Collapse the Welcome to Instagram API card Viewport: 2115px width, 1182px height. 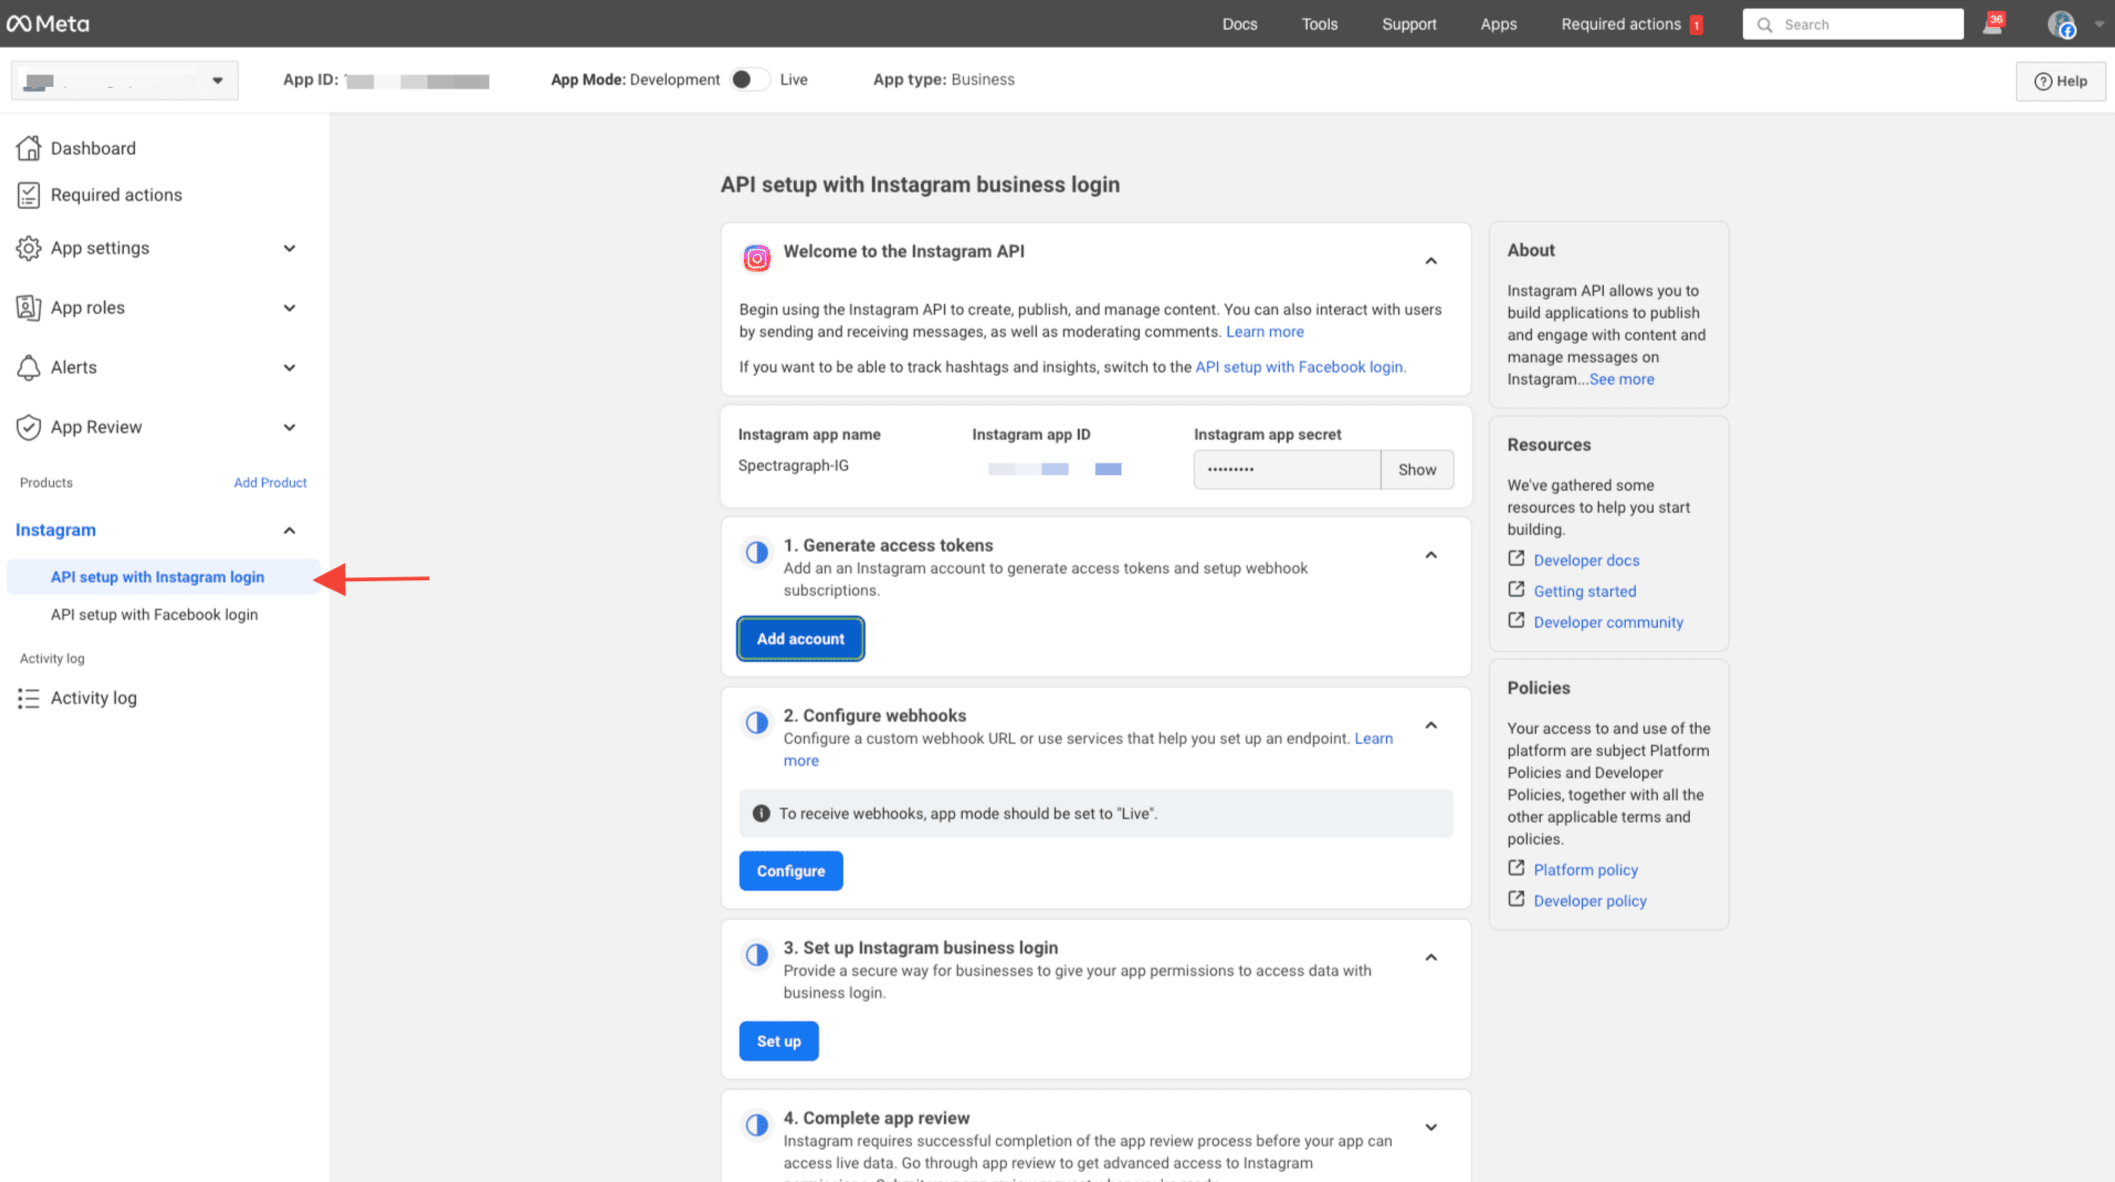[x=1431, y=261]
